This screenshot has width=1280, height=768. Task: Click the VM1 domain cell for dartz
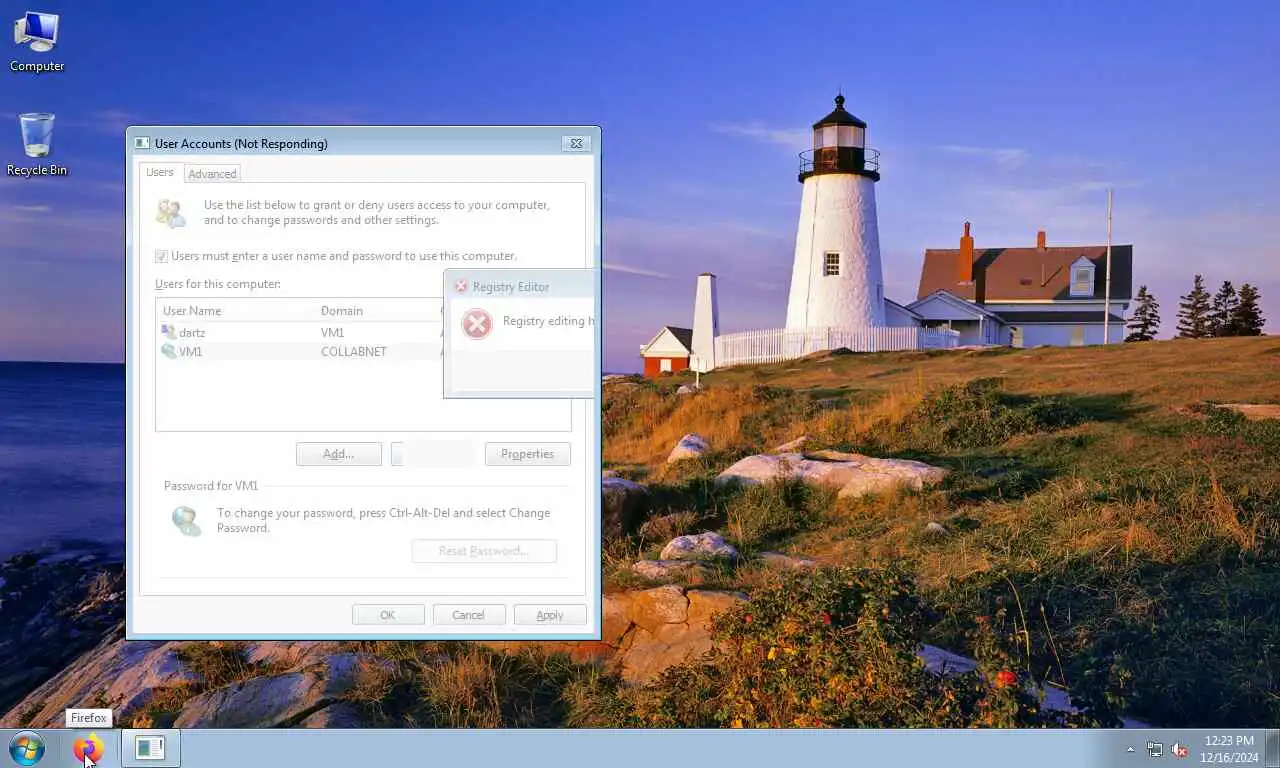pyautogui.click(x=333, y=333)
